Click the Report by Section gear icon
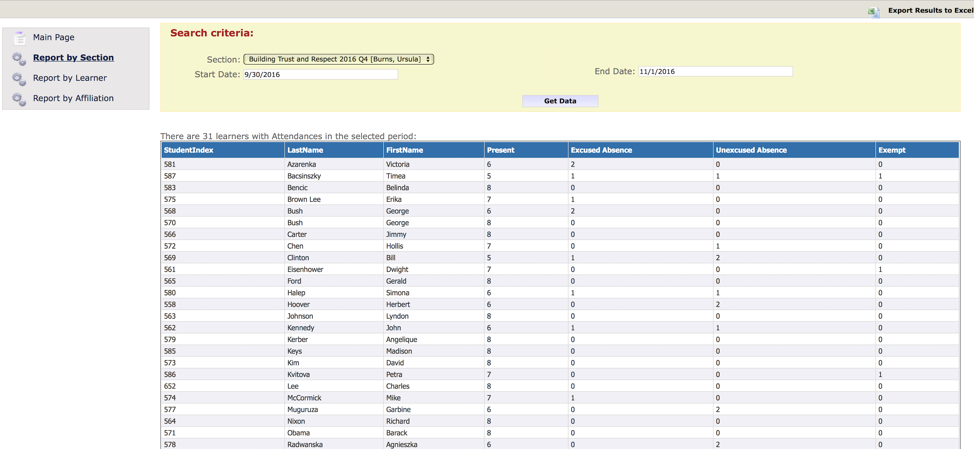This screenshot has height=449, width=974. [19, 58]
